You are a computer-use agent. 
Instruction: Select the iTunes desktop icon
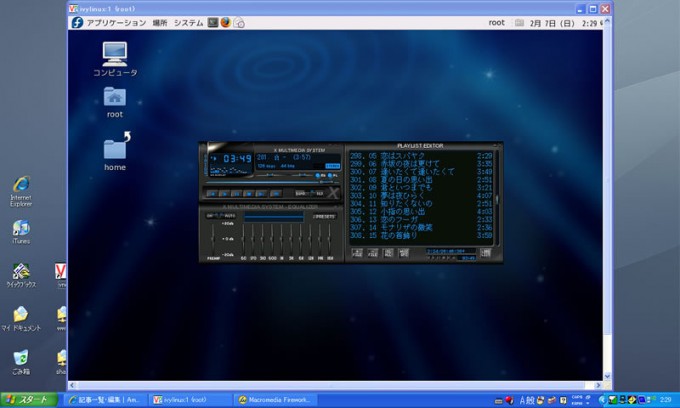click(x=21, y=232)
